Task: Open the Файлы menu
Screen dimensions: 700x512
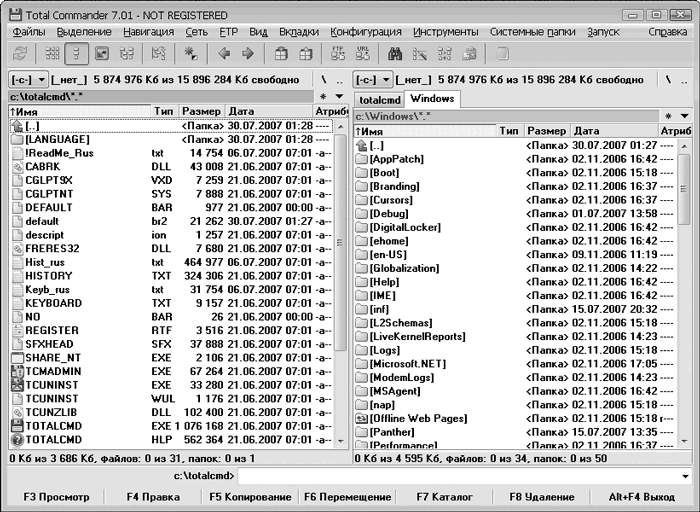Action: point(29,32)
